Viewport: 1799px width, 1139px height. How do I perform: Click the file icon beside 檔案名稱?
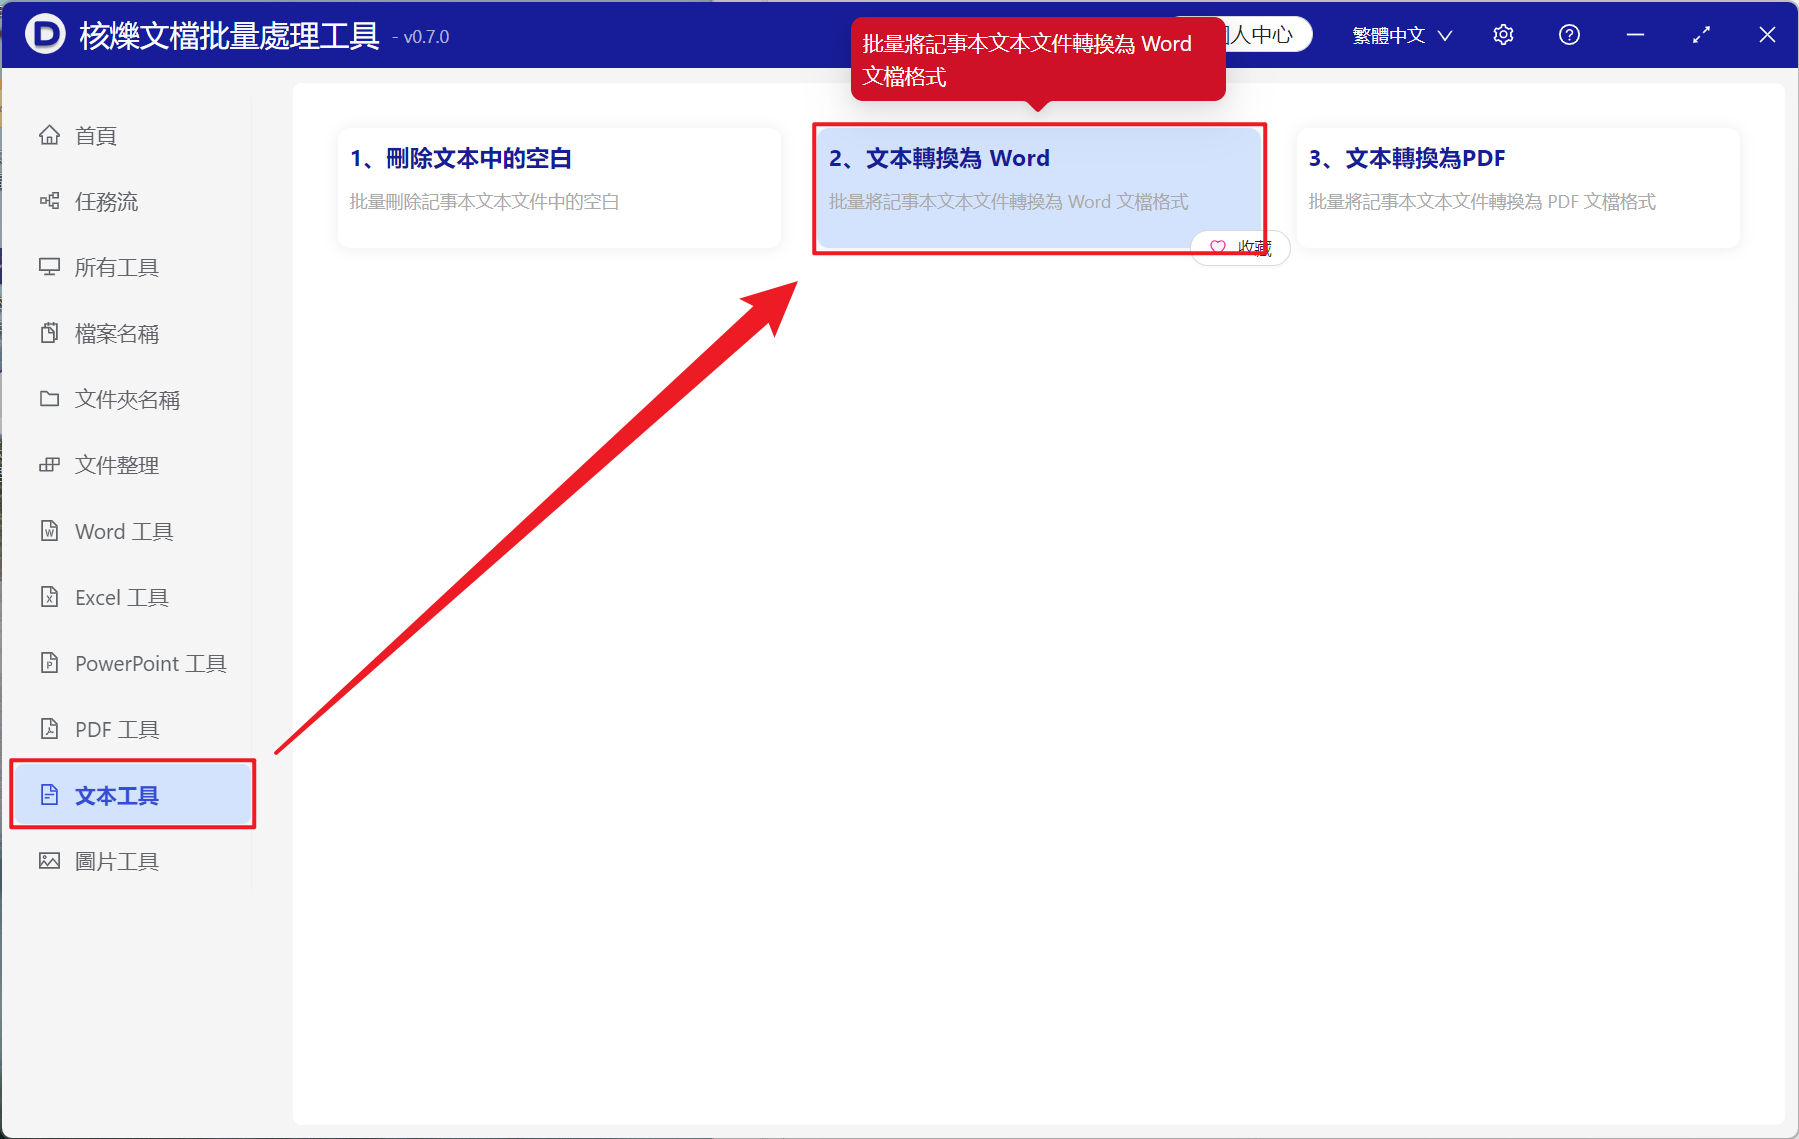(49, 333)
